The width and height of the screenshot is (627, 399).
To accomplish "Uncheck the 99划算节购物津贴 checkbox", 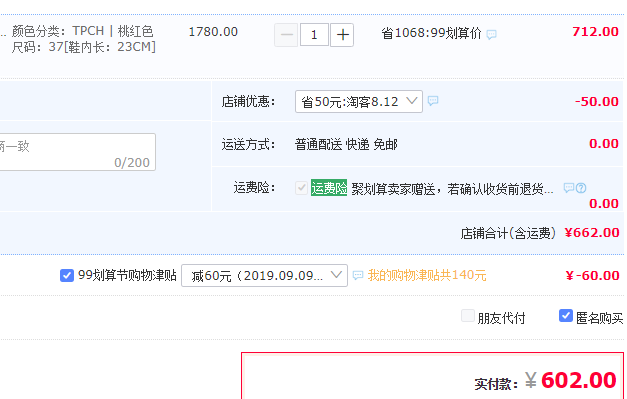I will [67, 275].
